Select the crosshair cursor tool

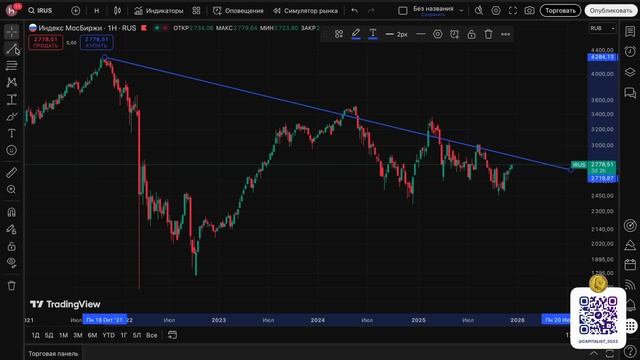[11, 31]
